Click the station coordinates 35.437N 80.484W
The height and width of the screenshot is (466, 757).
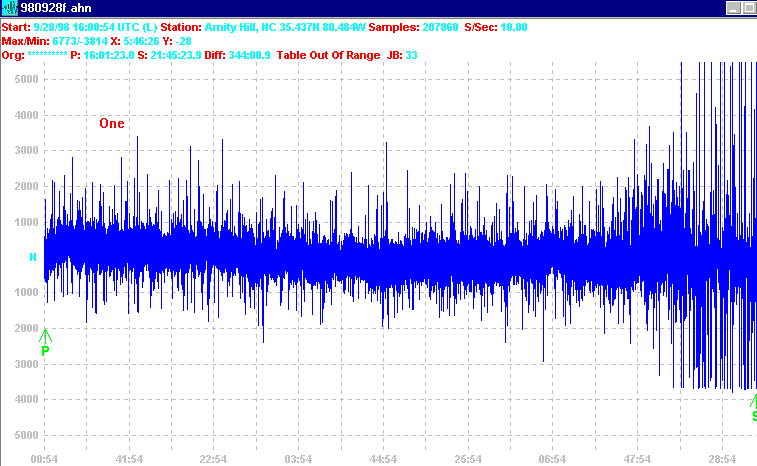(x=322, y=27)
